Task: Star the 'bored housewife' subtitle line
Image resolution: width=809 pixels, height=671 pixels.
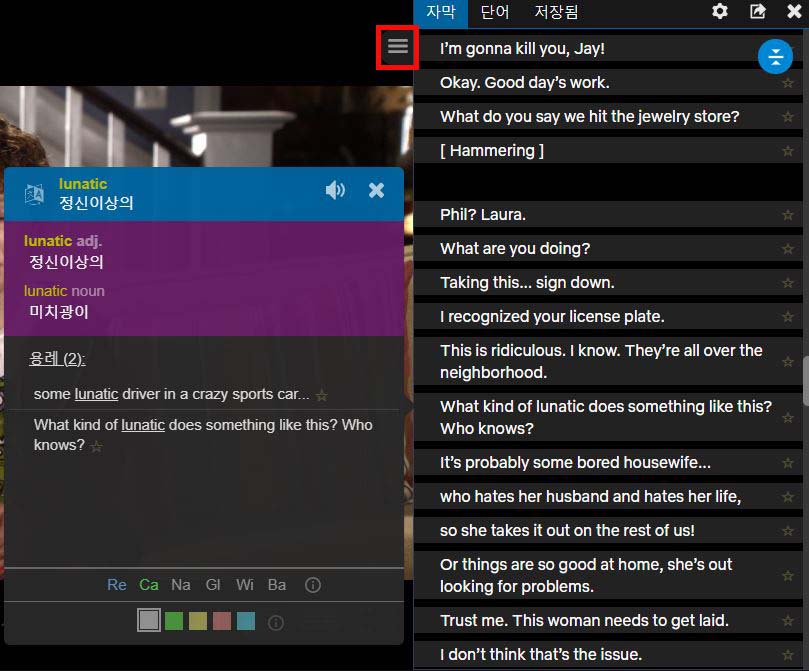Action: [x=787, y=463]
